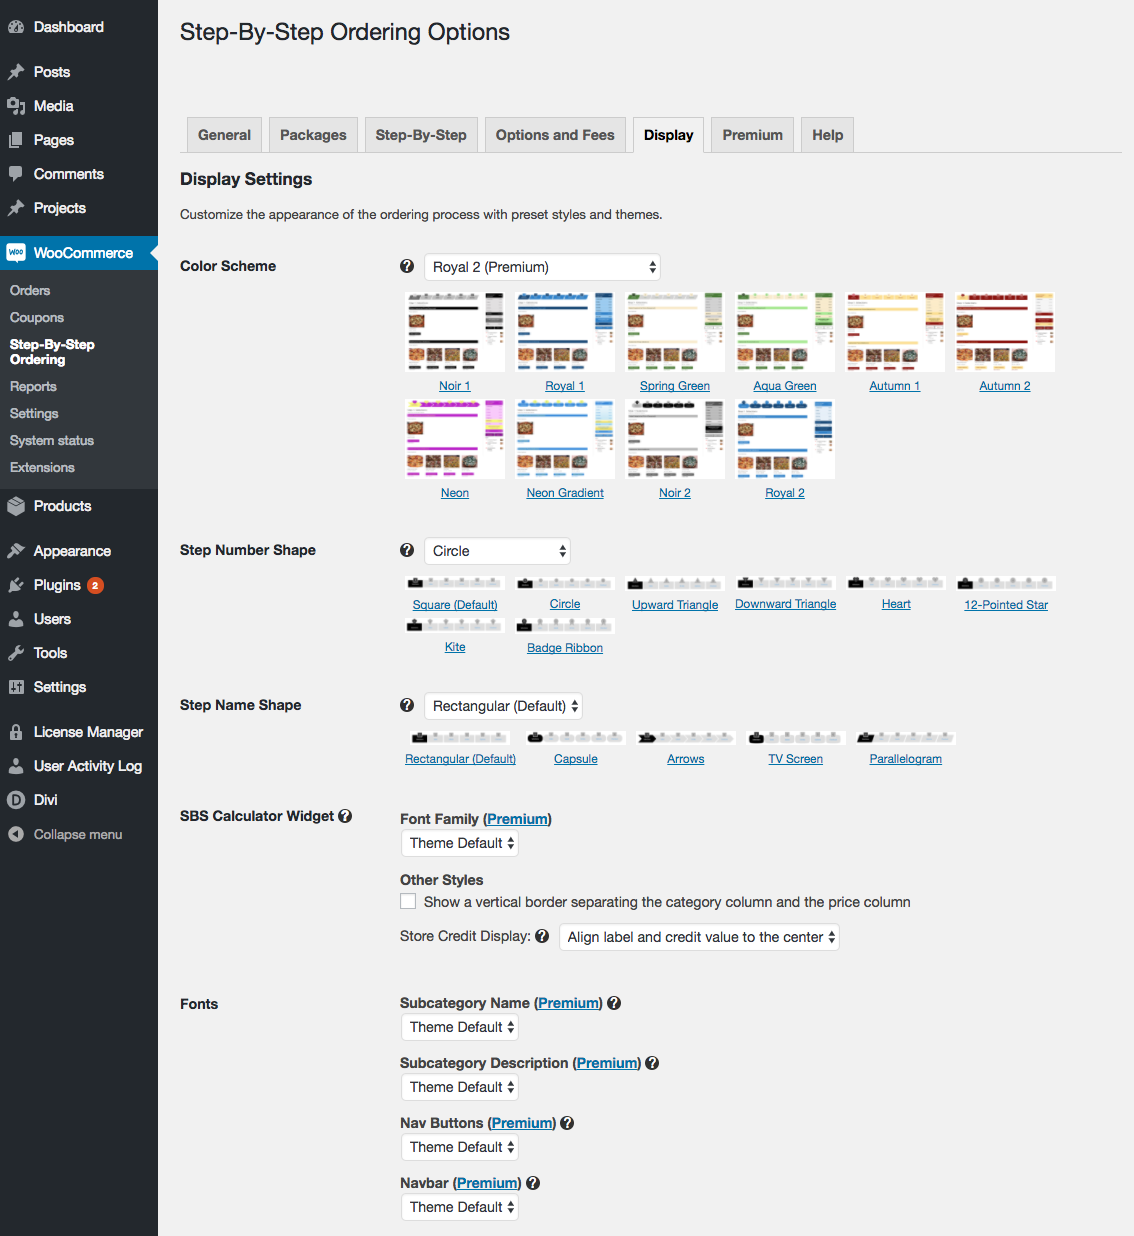
Task: Click help icon beside Color Scheme
Action: [407, 266]
